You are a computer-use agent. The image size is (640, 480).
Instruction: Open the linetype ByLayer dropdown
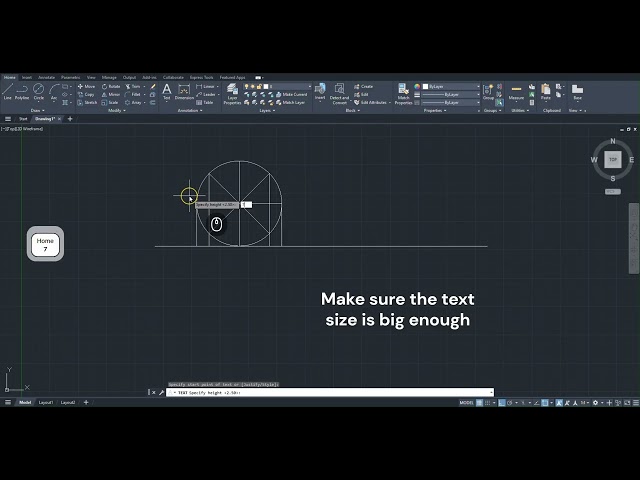pyautogui.click(x=451, y=102)
